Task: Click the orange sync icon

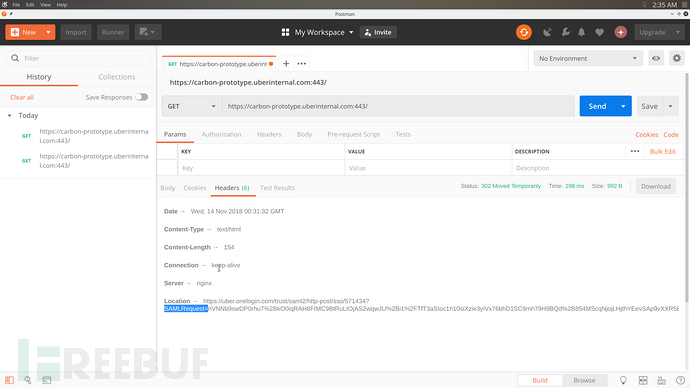Action: tap(524, 32)
